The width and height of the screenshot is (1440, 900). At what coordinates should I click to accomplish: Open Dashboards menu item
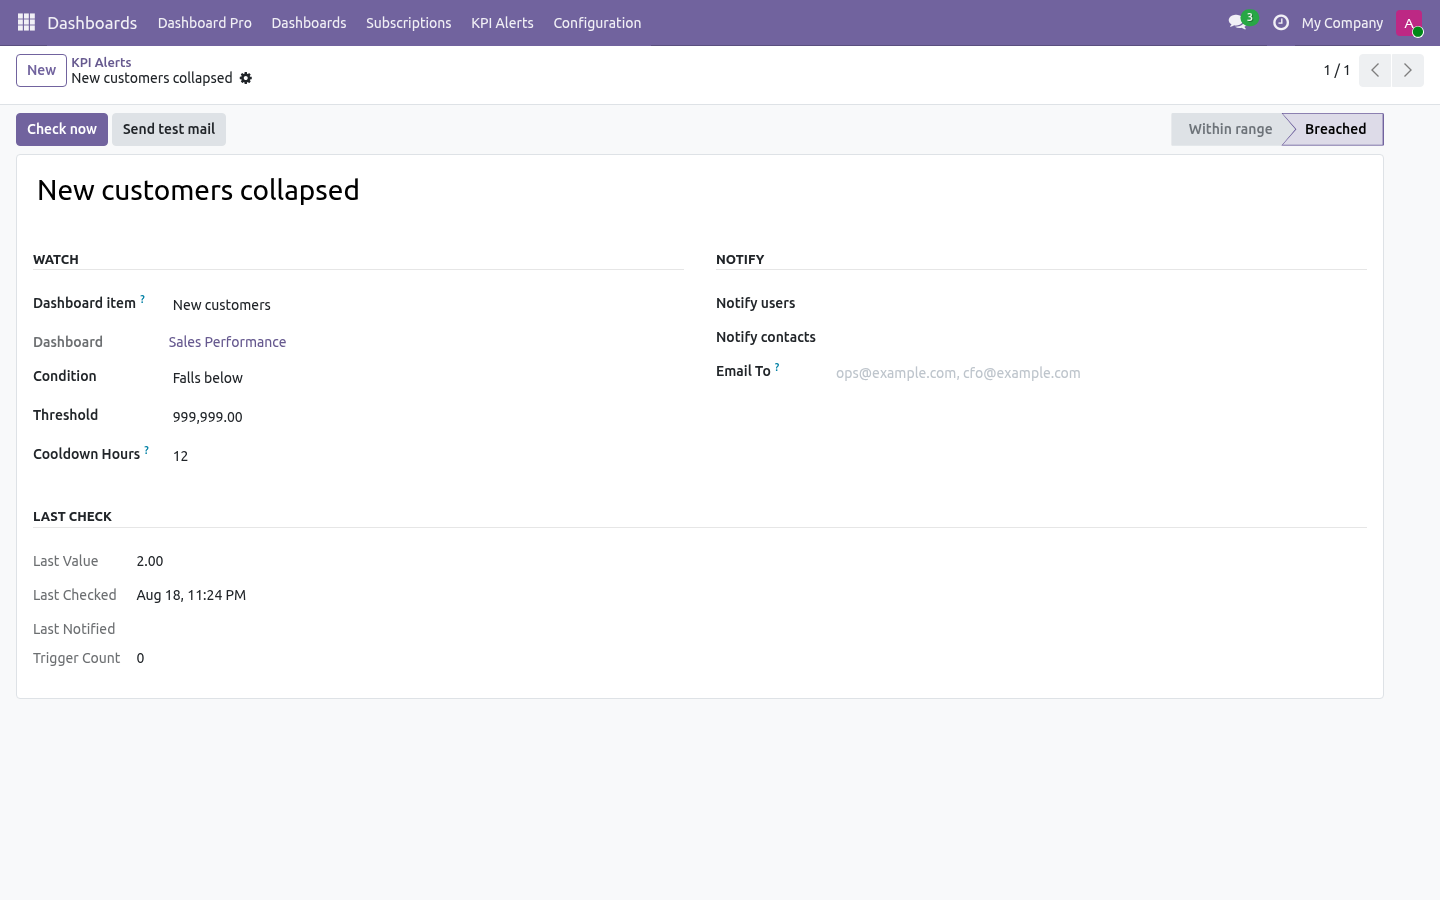pyautogui.click(x=309, y=23)
